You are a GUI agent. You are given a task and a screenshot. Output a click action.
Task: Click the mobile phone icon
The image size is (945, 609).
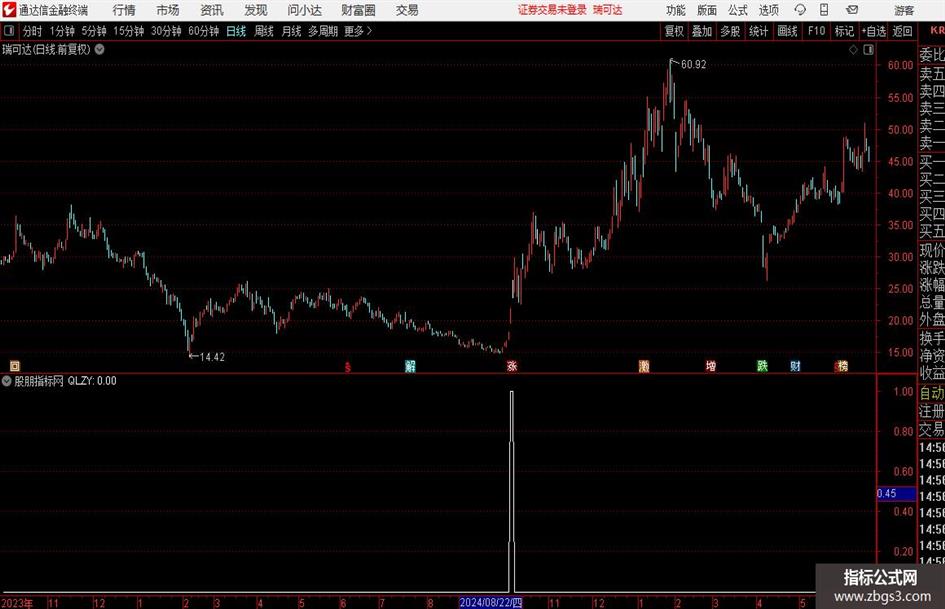(824, 10)
